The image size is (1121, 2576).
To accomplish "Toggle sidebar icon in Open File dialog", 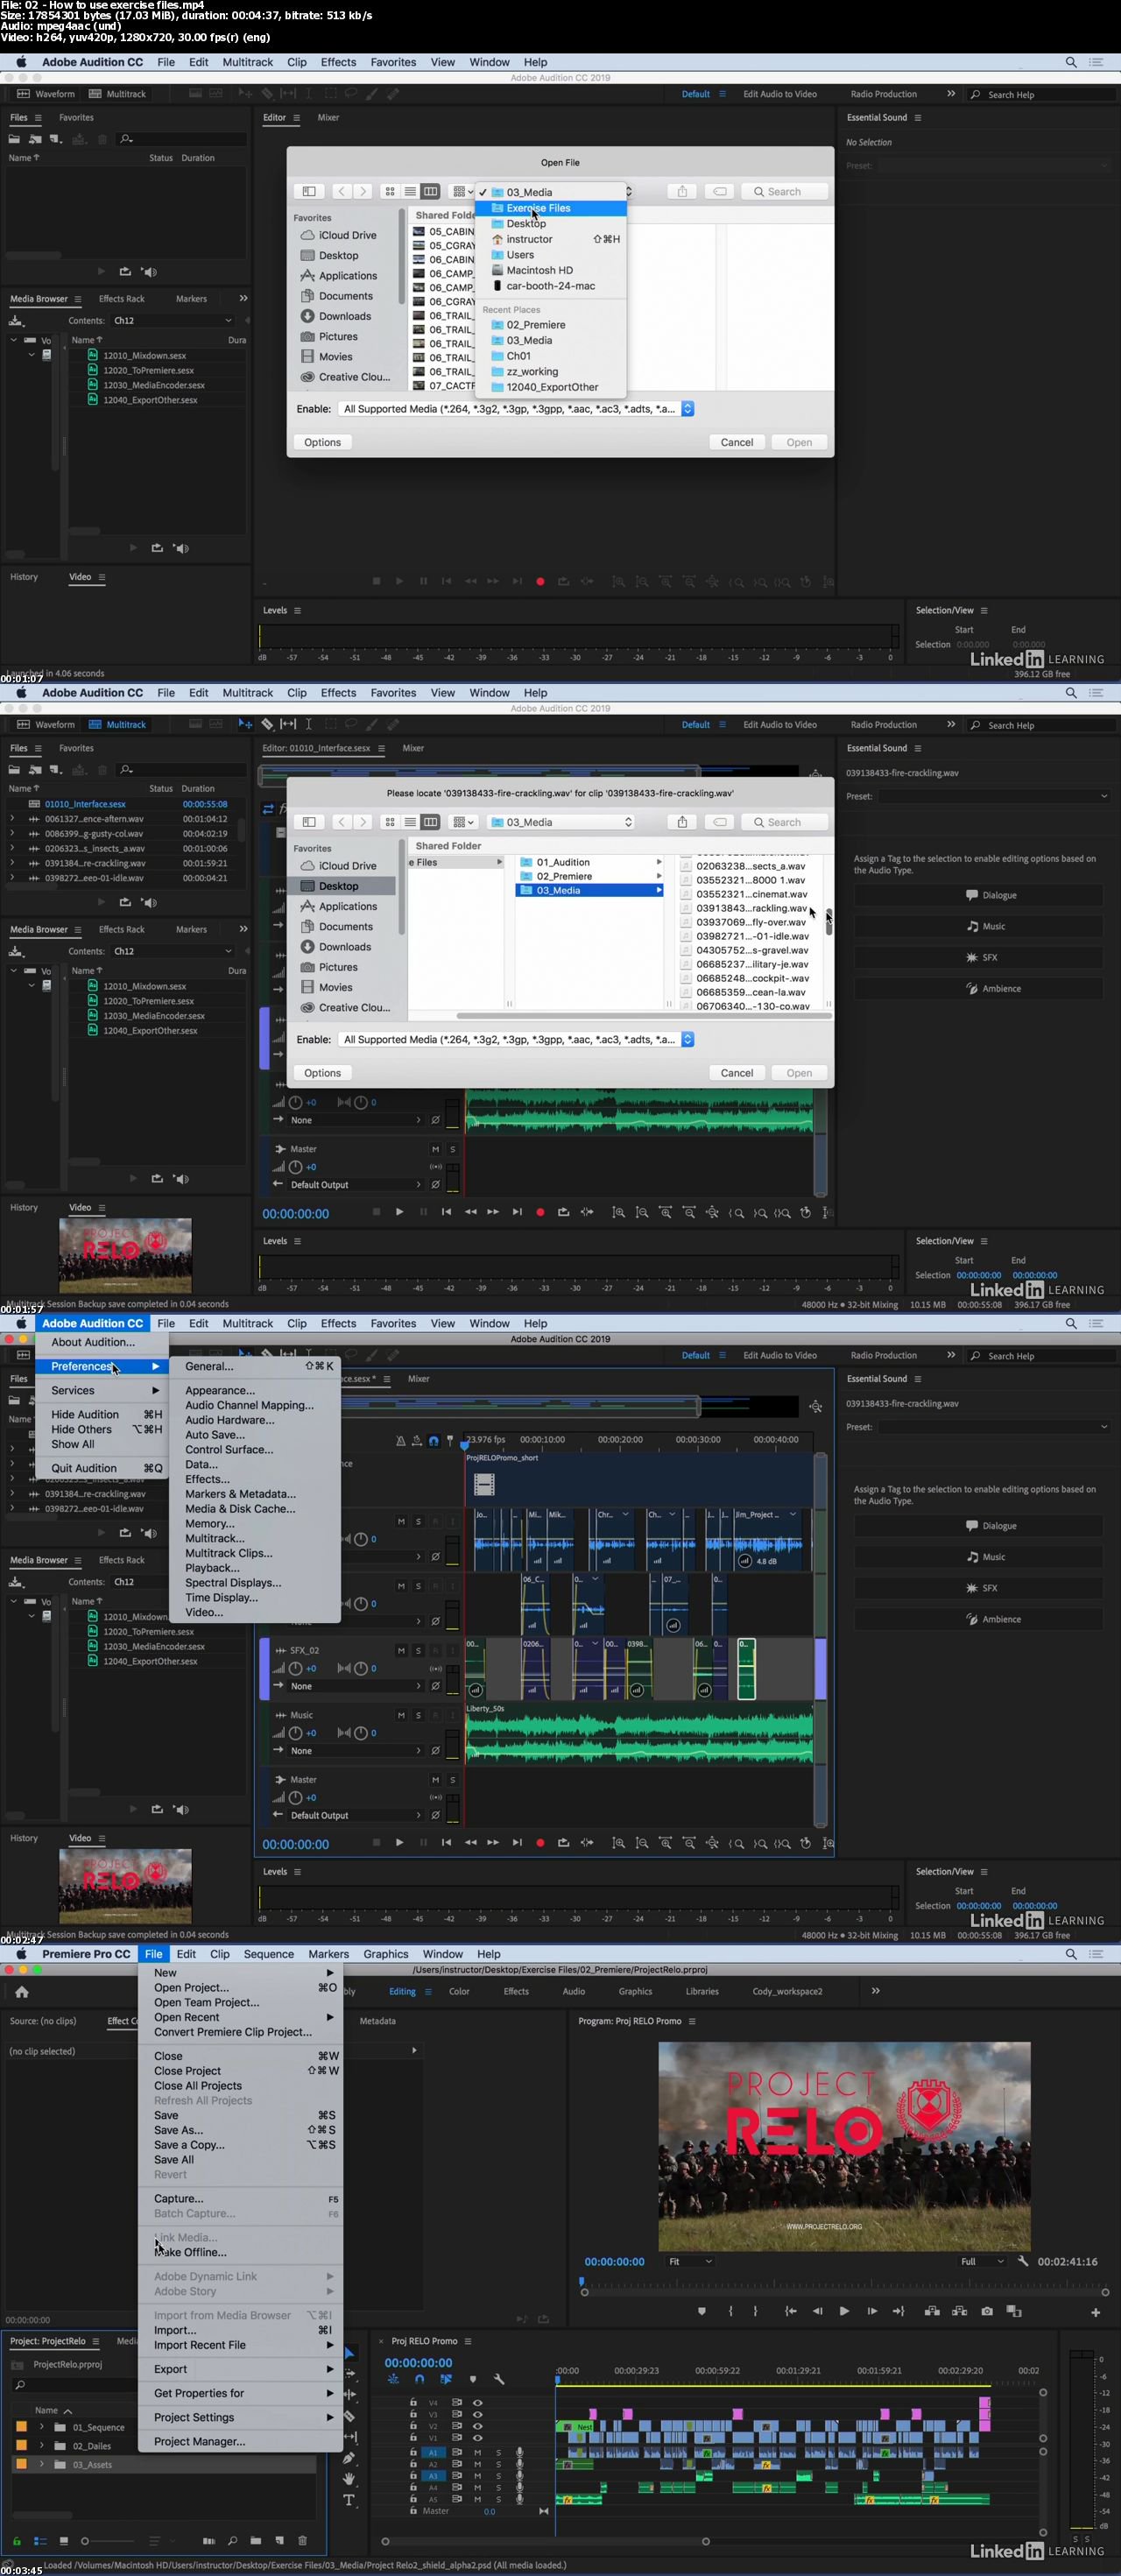I will pos(309,191).
